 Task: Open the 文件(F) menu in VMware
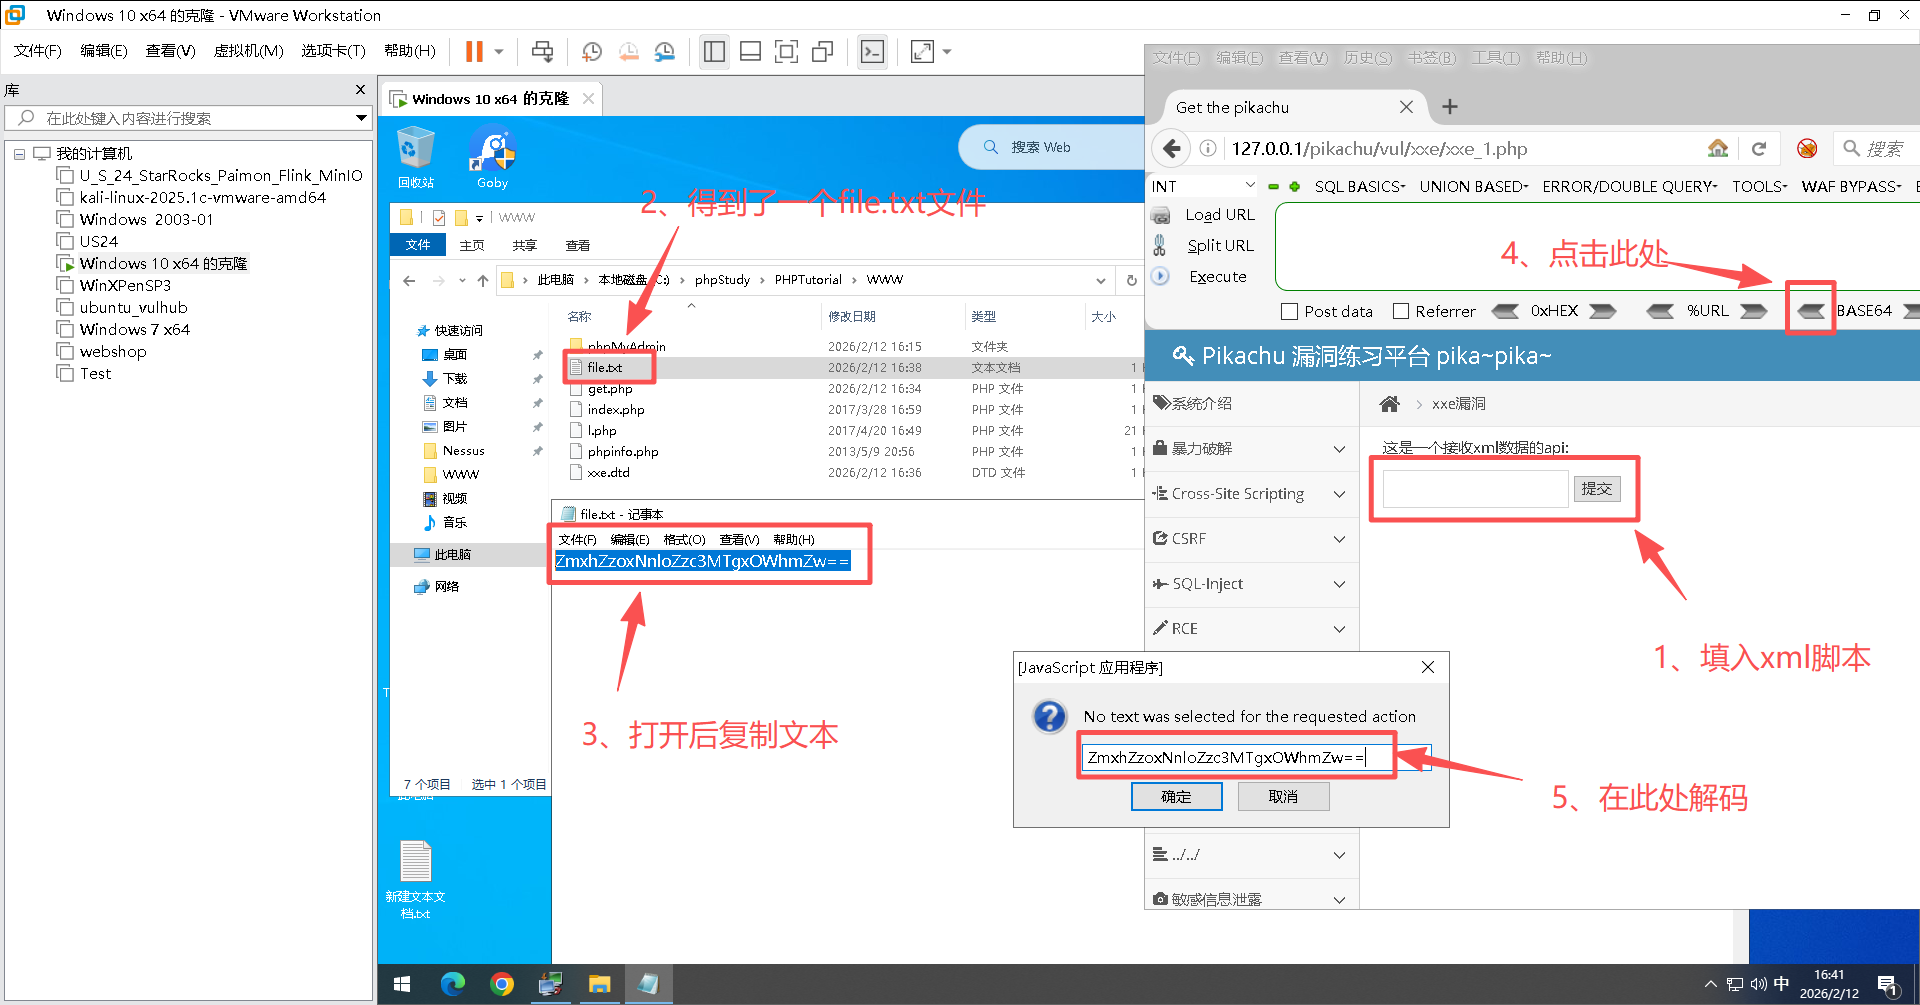tap(38, 51)
